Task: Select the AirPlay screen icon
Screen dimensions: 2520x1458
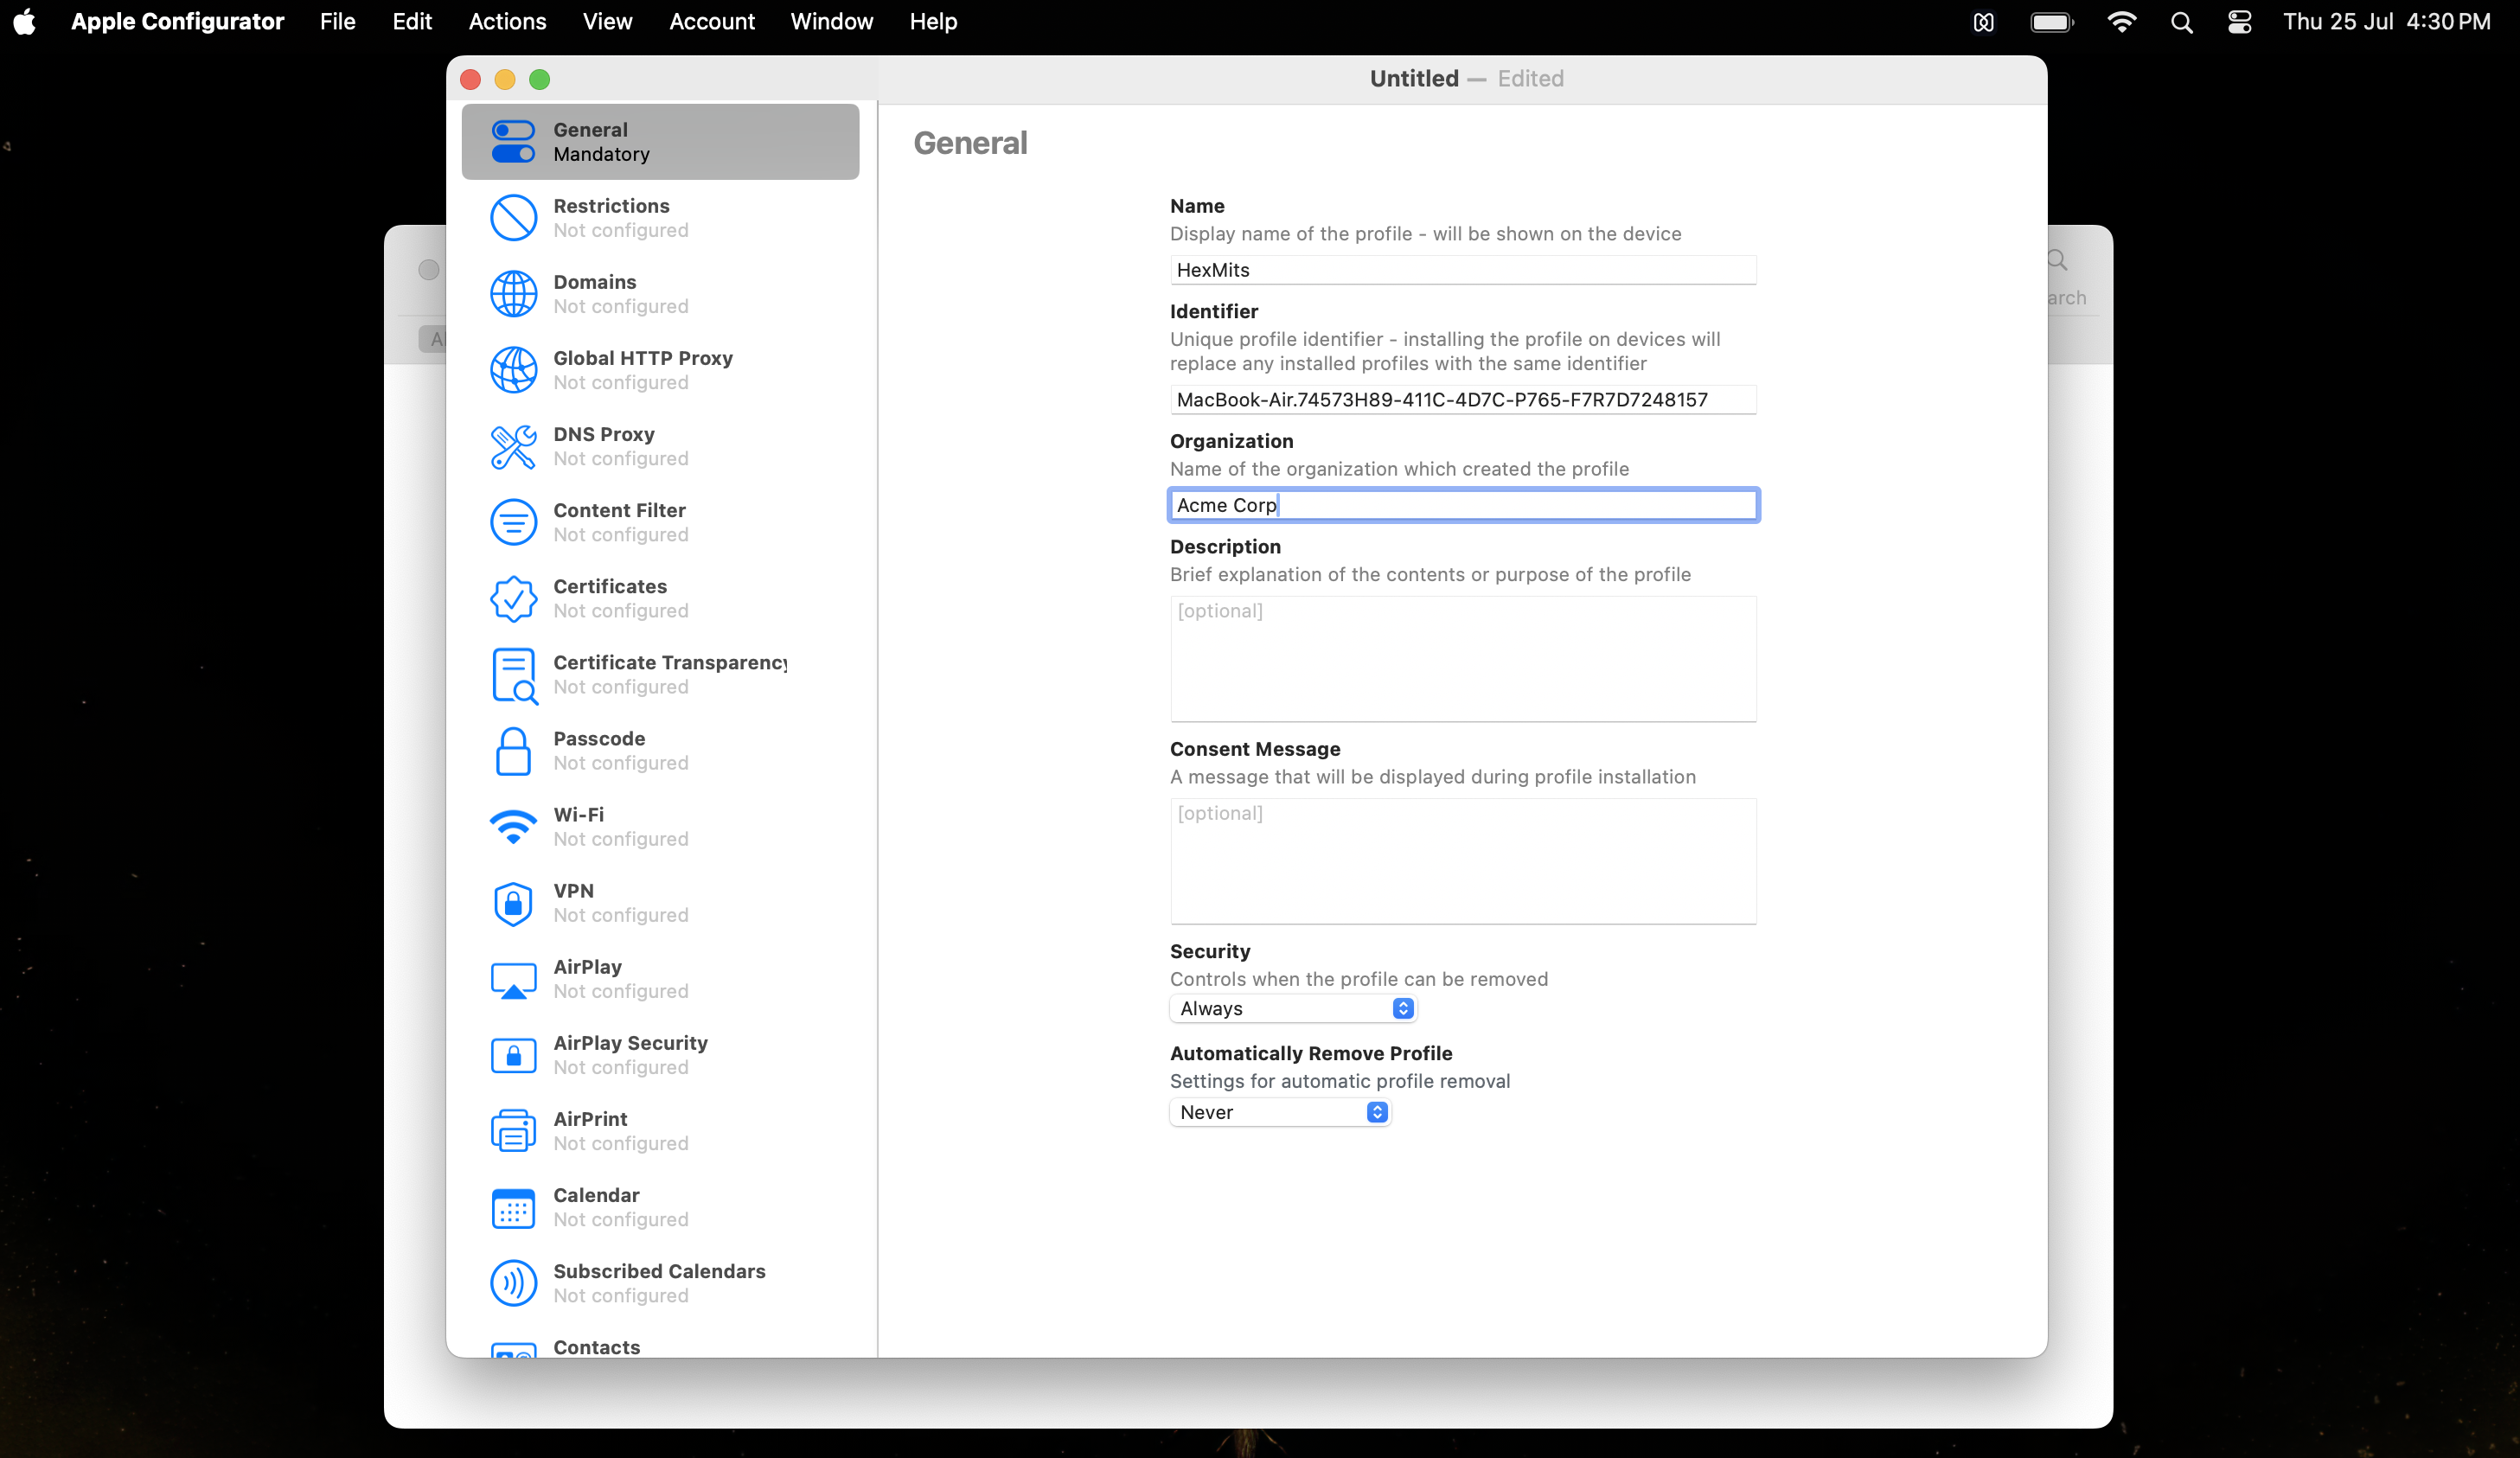Action: coord(513,979)
